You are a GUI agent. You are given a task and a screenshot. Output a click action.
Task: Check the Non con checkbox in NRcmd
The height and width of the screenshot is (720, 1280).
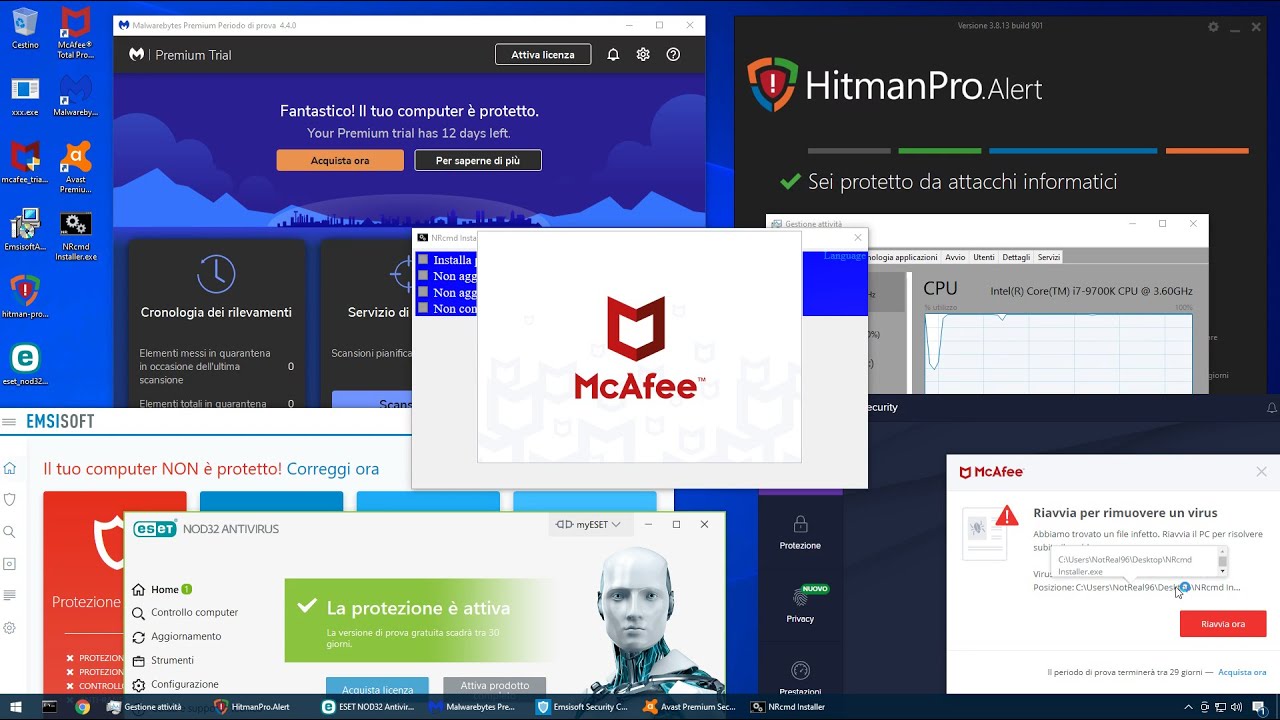click(423, 308)
